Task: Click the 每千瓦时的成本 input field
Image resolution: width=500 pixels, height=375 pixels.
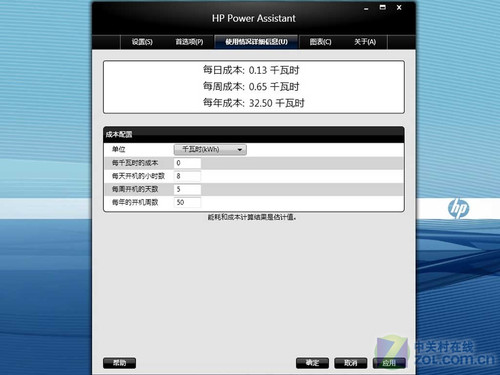Action: point(187,163)
